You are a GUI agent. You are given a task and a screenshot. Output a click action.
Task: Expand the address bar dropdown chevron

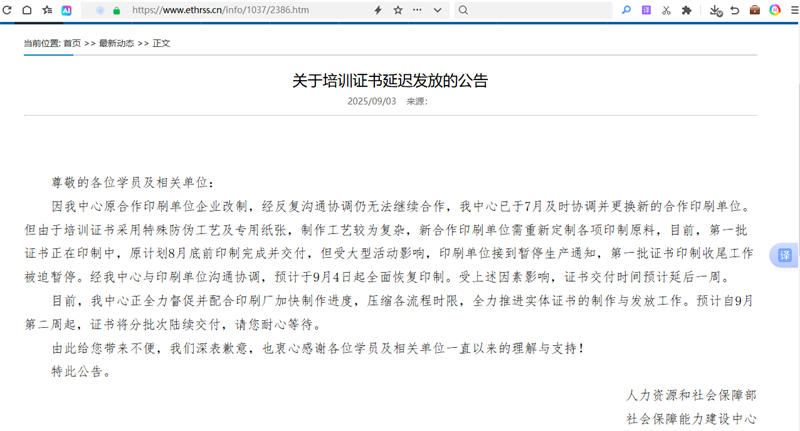pos(437,10)
